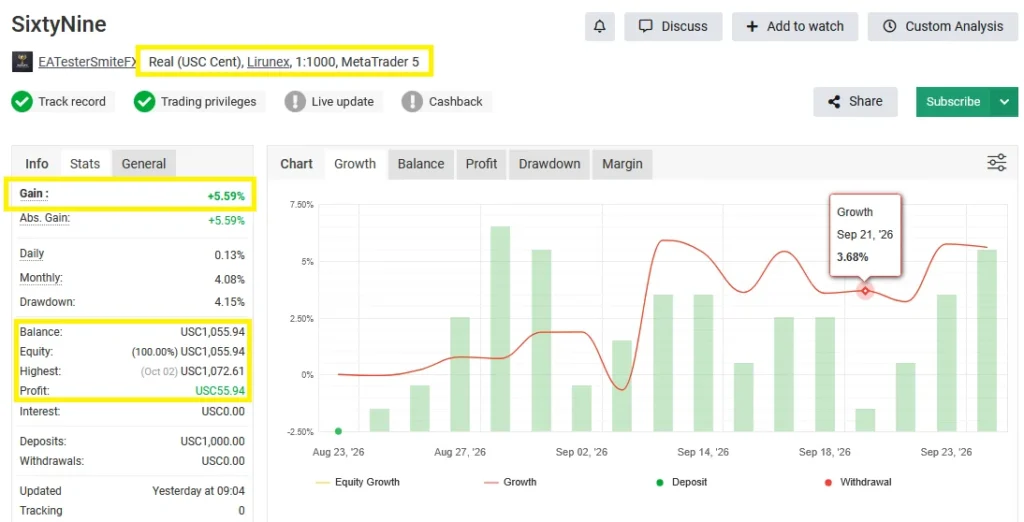Click the Sep 21 growth data point
This screenshot has width=1024, height=522.
pyautogui.click(x=865, y=291)
